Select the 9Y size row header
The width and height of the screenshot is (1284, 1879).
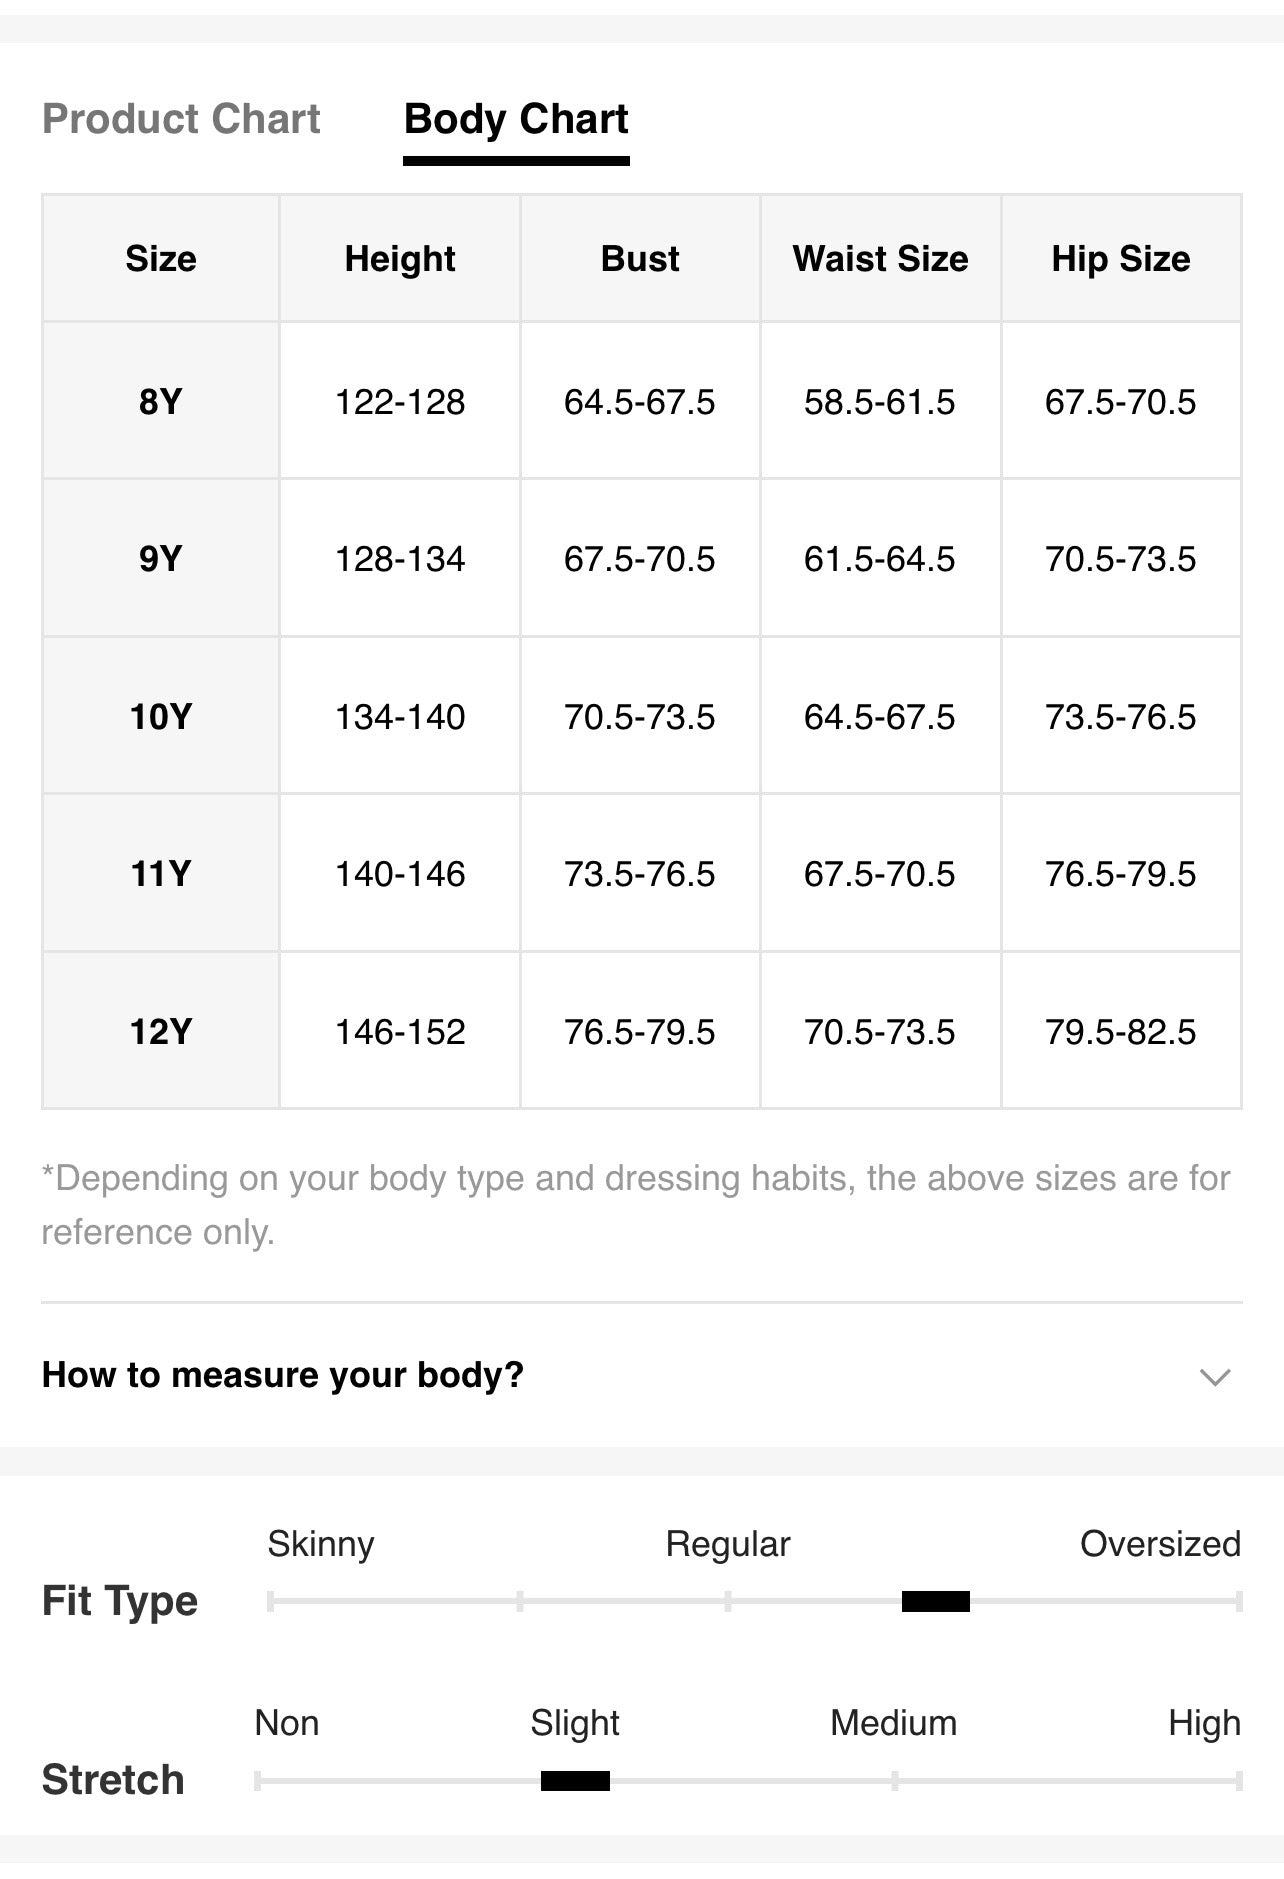click(161, 558)
